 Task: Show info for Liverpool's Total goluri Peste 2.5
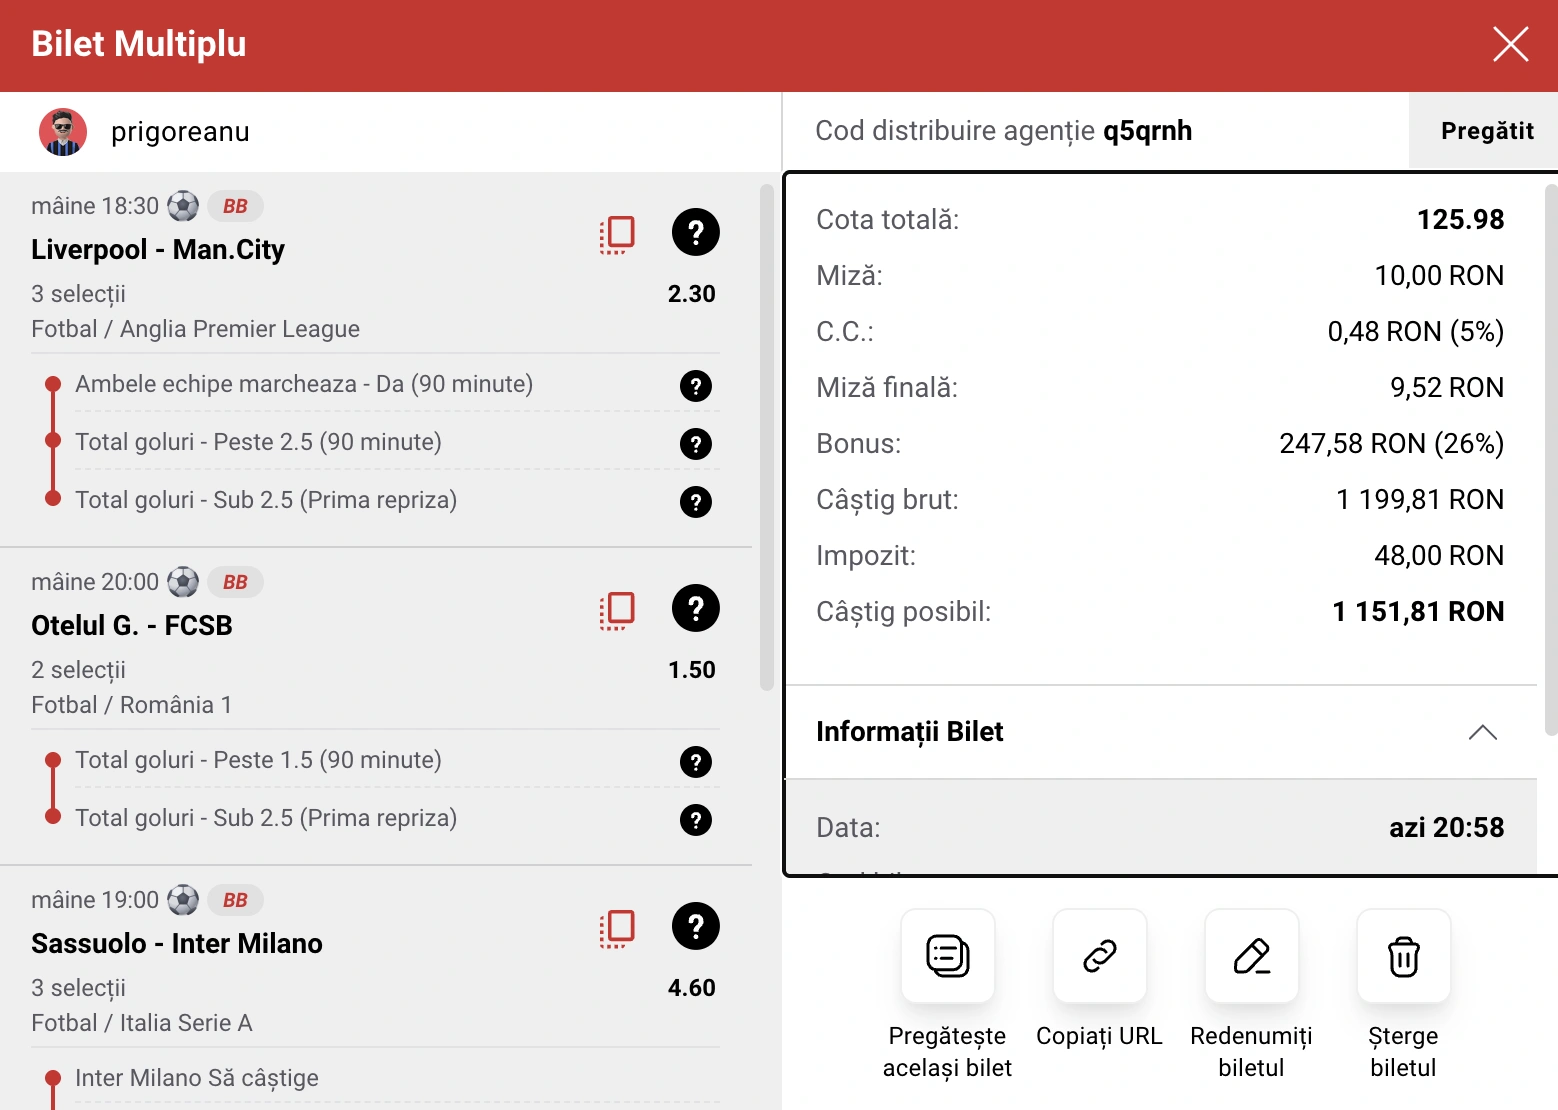click(x=696, y=444)
